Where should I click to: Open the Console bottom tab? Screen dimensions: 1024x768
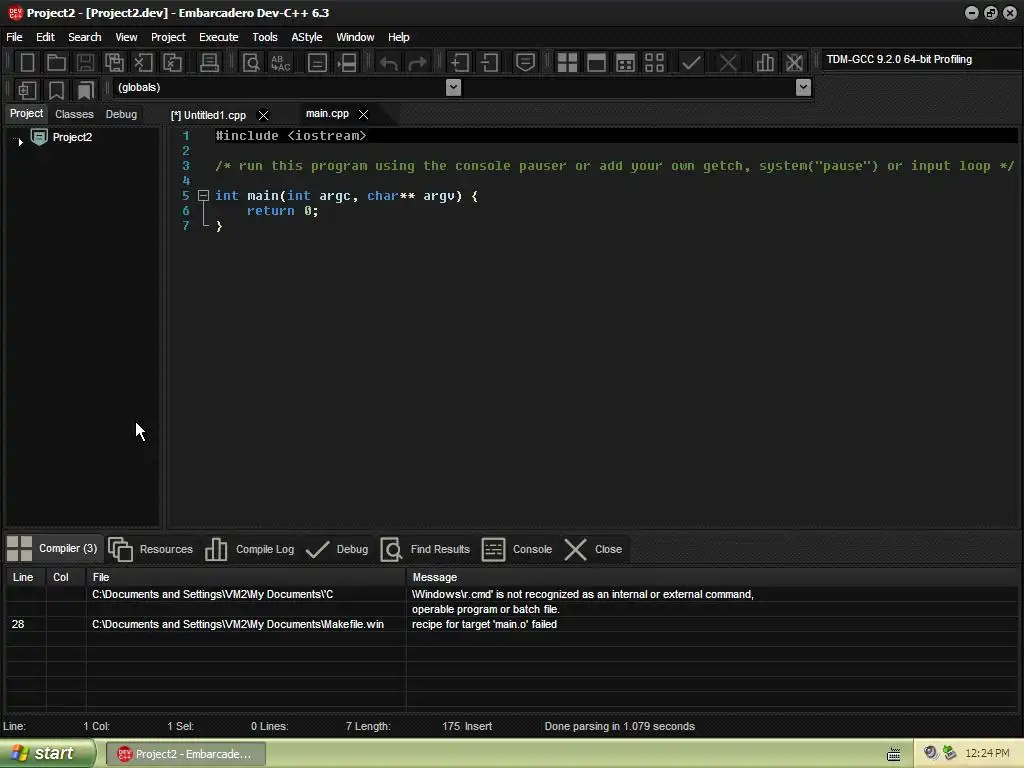517,549
